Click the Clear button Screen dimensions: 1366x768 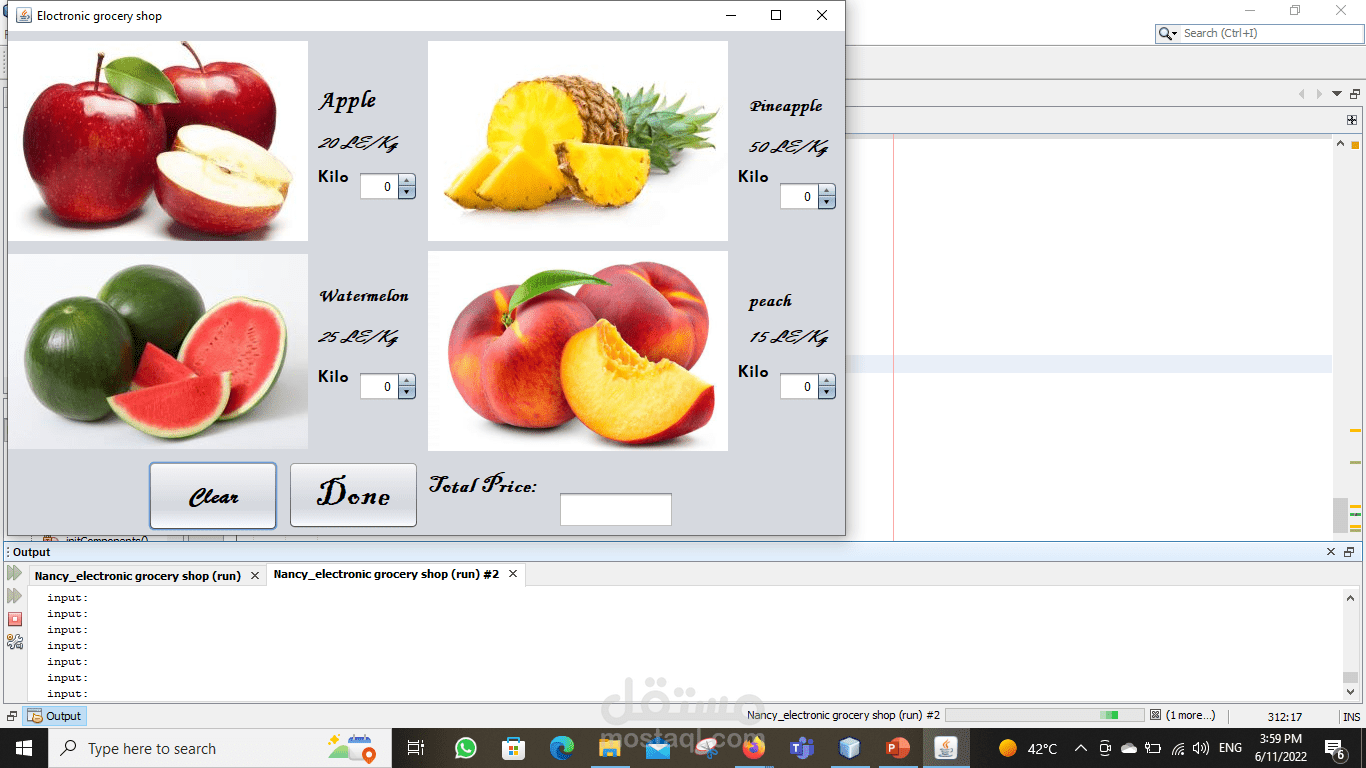(x=213, y=495)
